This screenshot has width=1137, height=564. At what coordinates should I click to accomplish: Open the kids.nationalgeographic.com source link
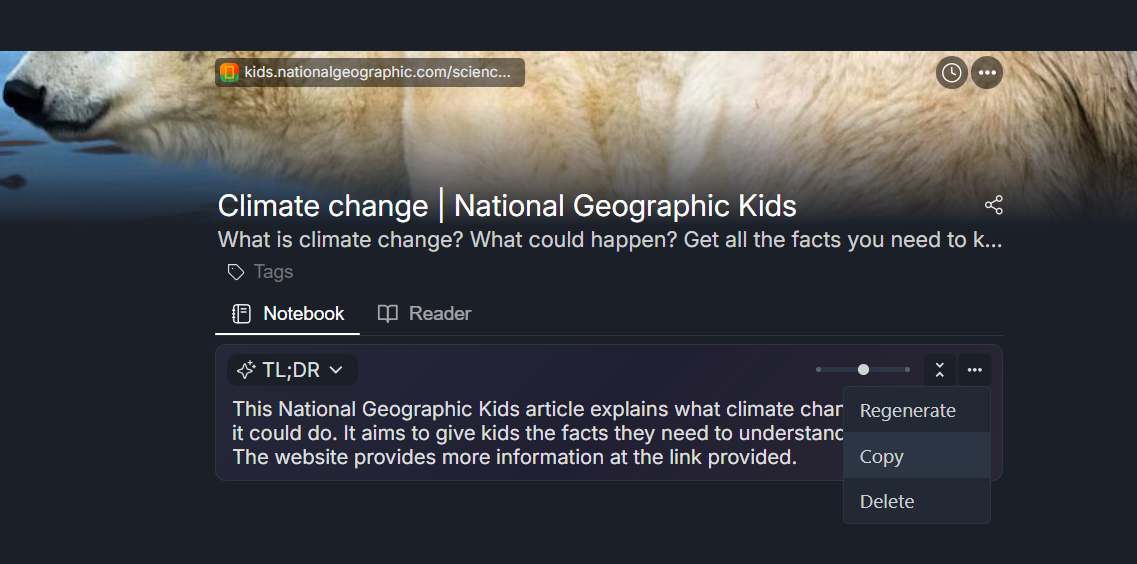coord(378,73)
